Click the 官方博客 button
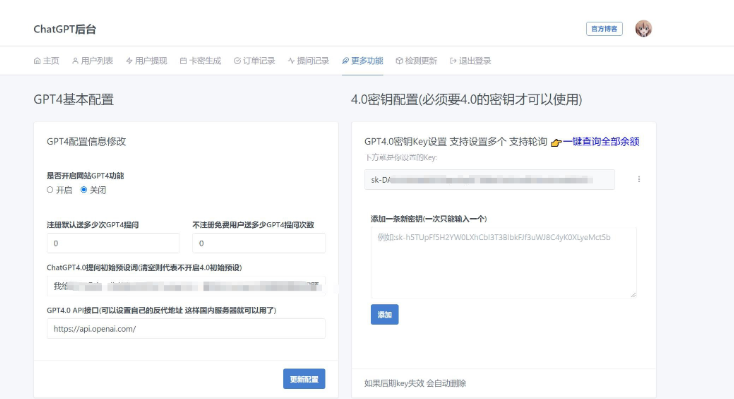This screenshot has height=399, width=734. 604,29
